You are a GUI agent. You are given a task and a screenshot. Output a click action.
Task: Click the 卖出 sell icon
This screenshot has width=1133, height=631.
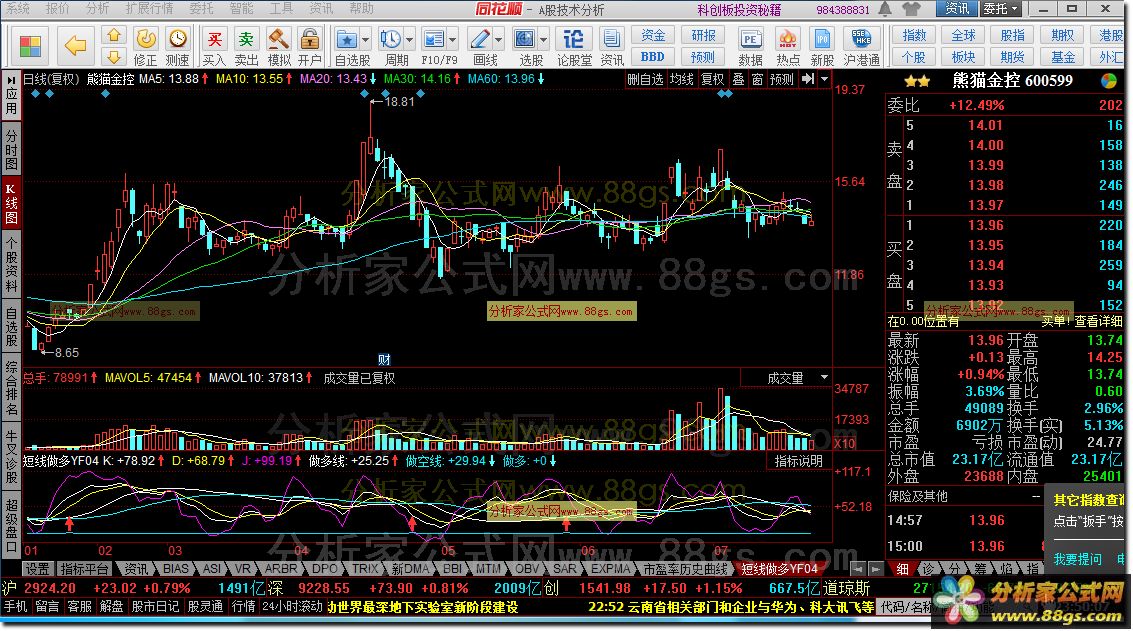[246, 46]
